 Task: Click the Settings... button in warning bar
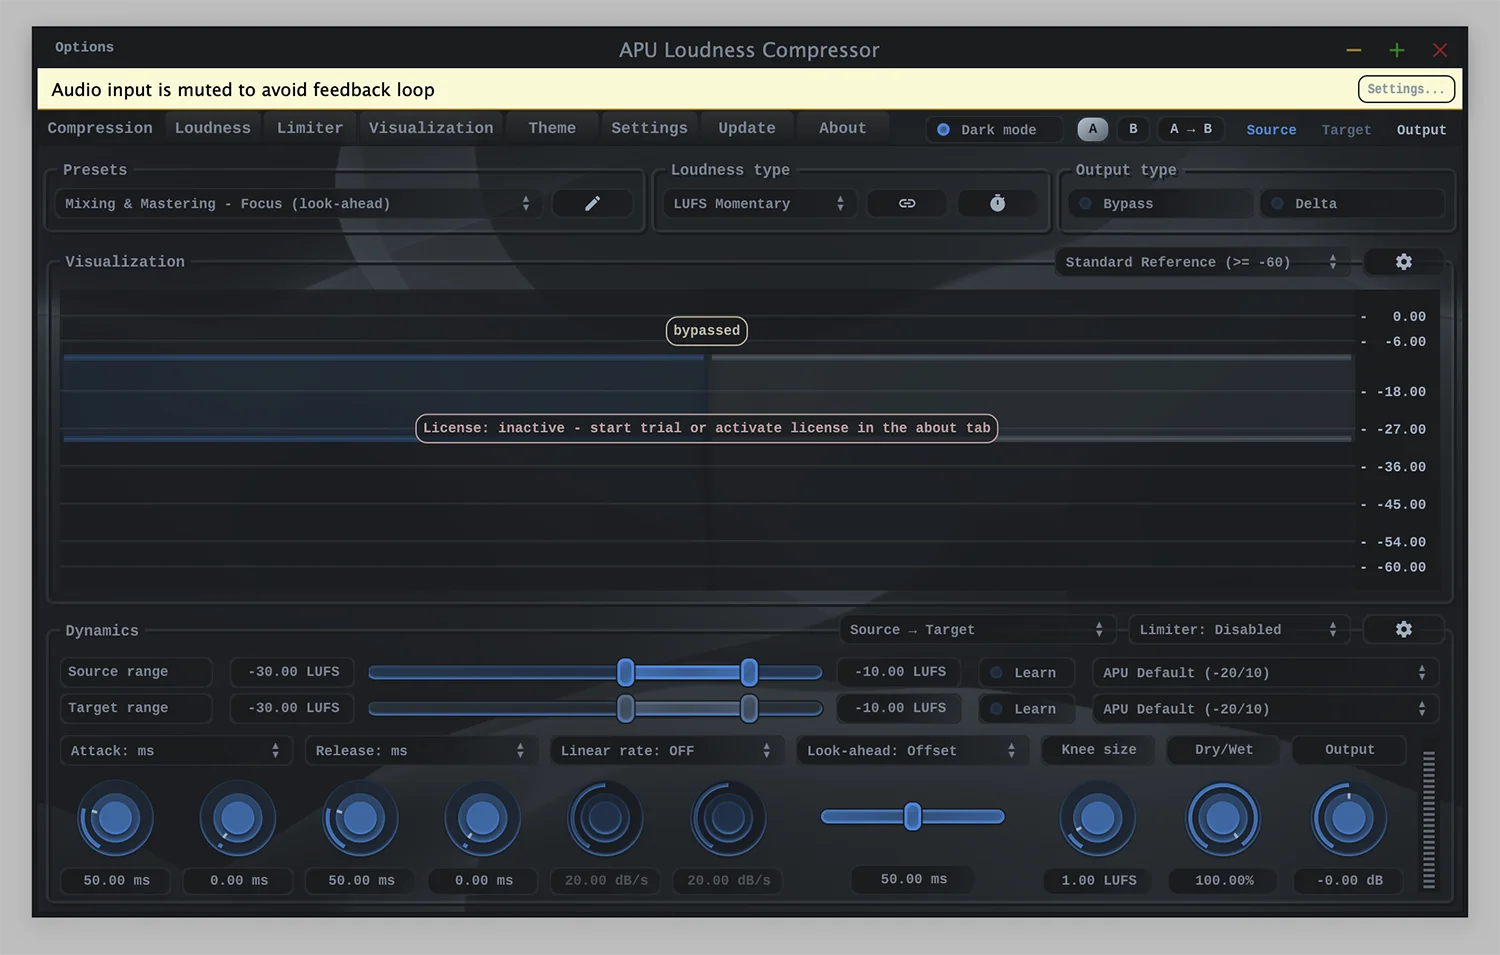(x=1405, y=89)
